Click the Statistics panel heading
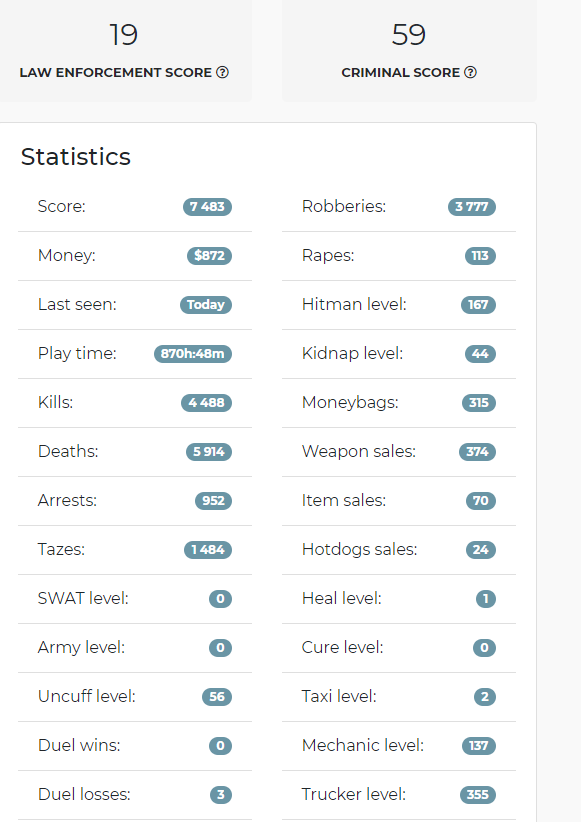581x822 pixels. click(76, 157)
